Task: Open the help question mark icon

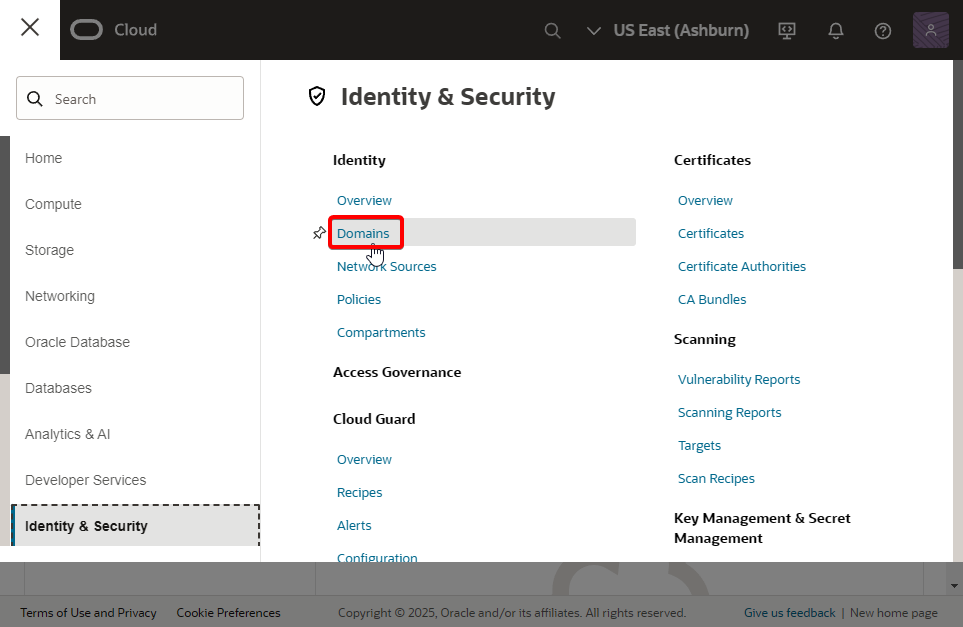Action: (x=883, y=31)
